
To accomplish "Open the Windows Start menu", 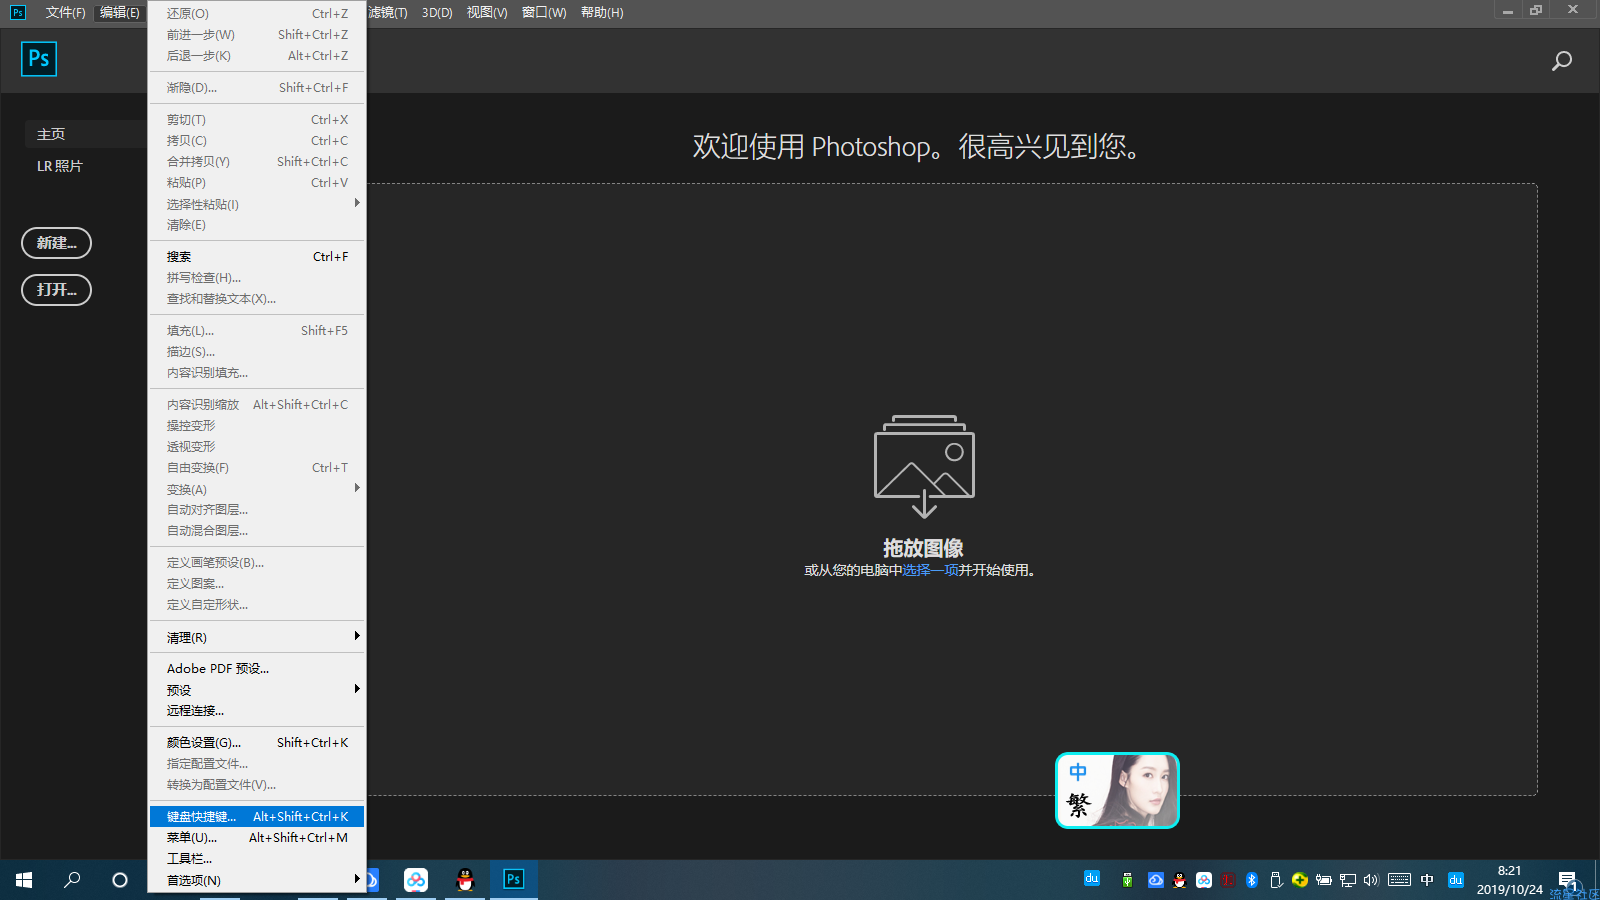I will pos(24,880).
